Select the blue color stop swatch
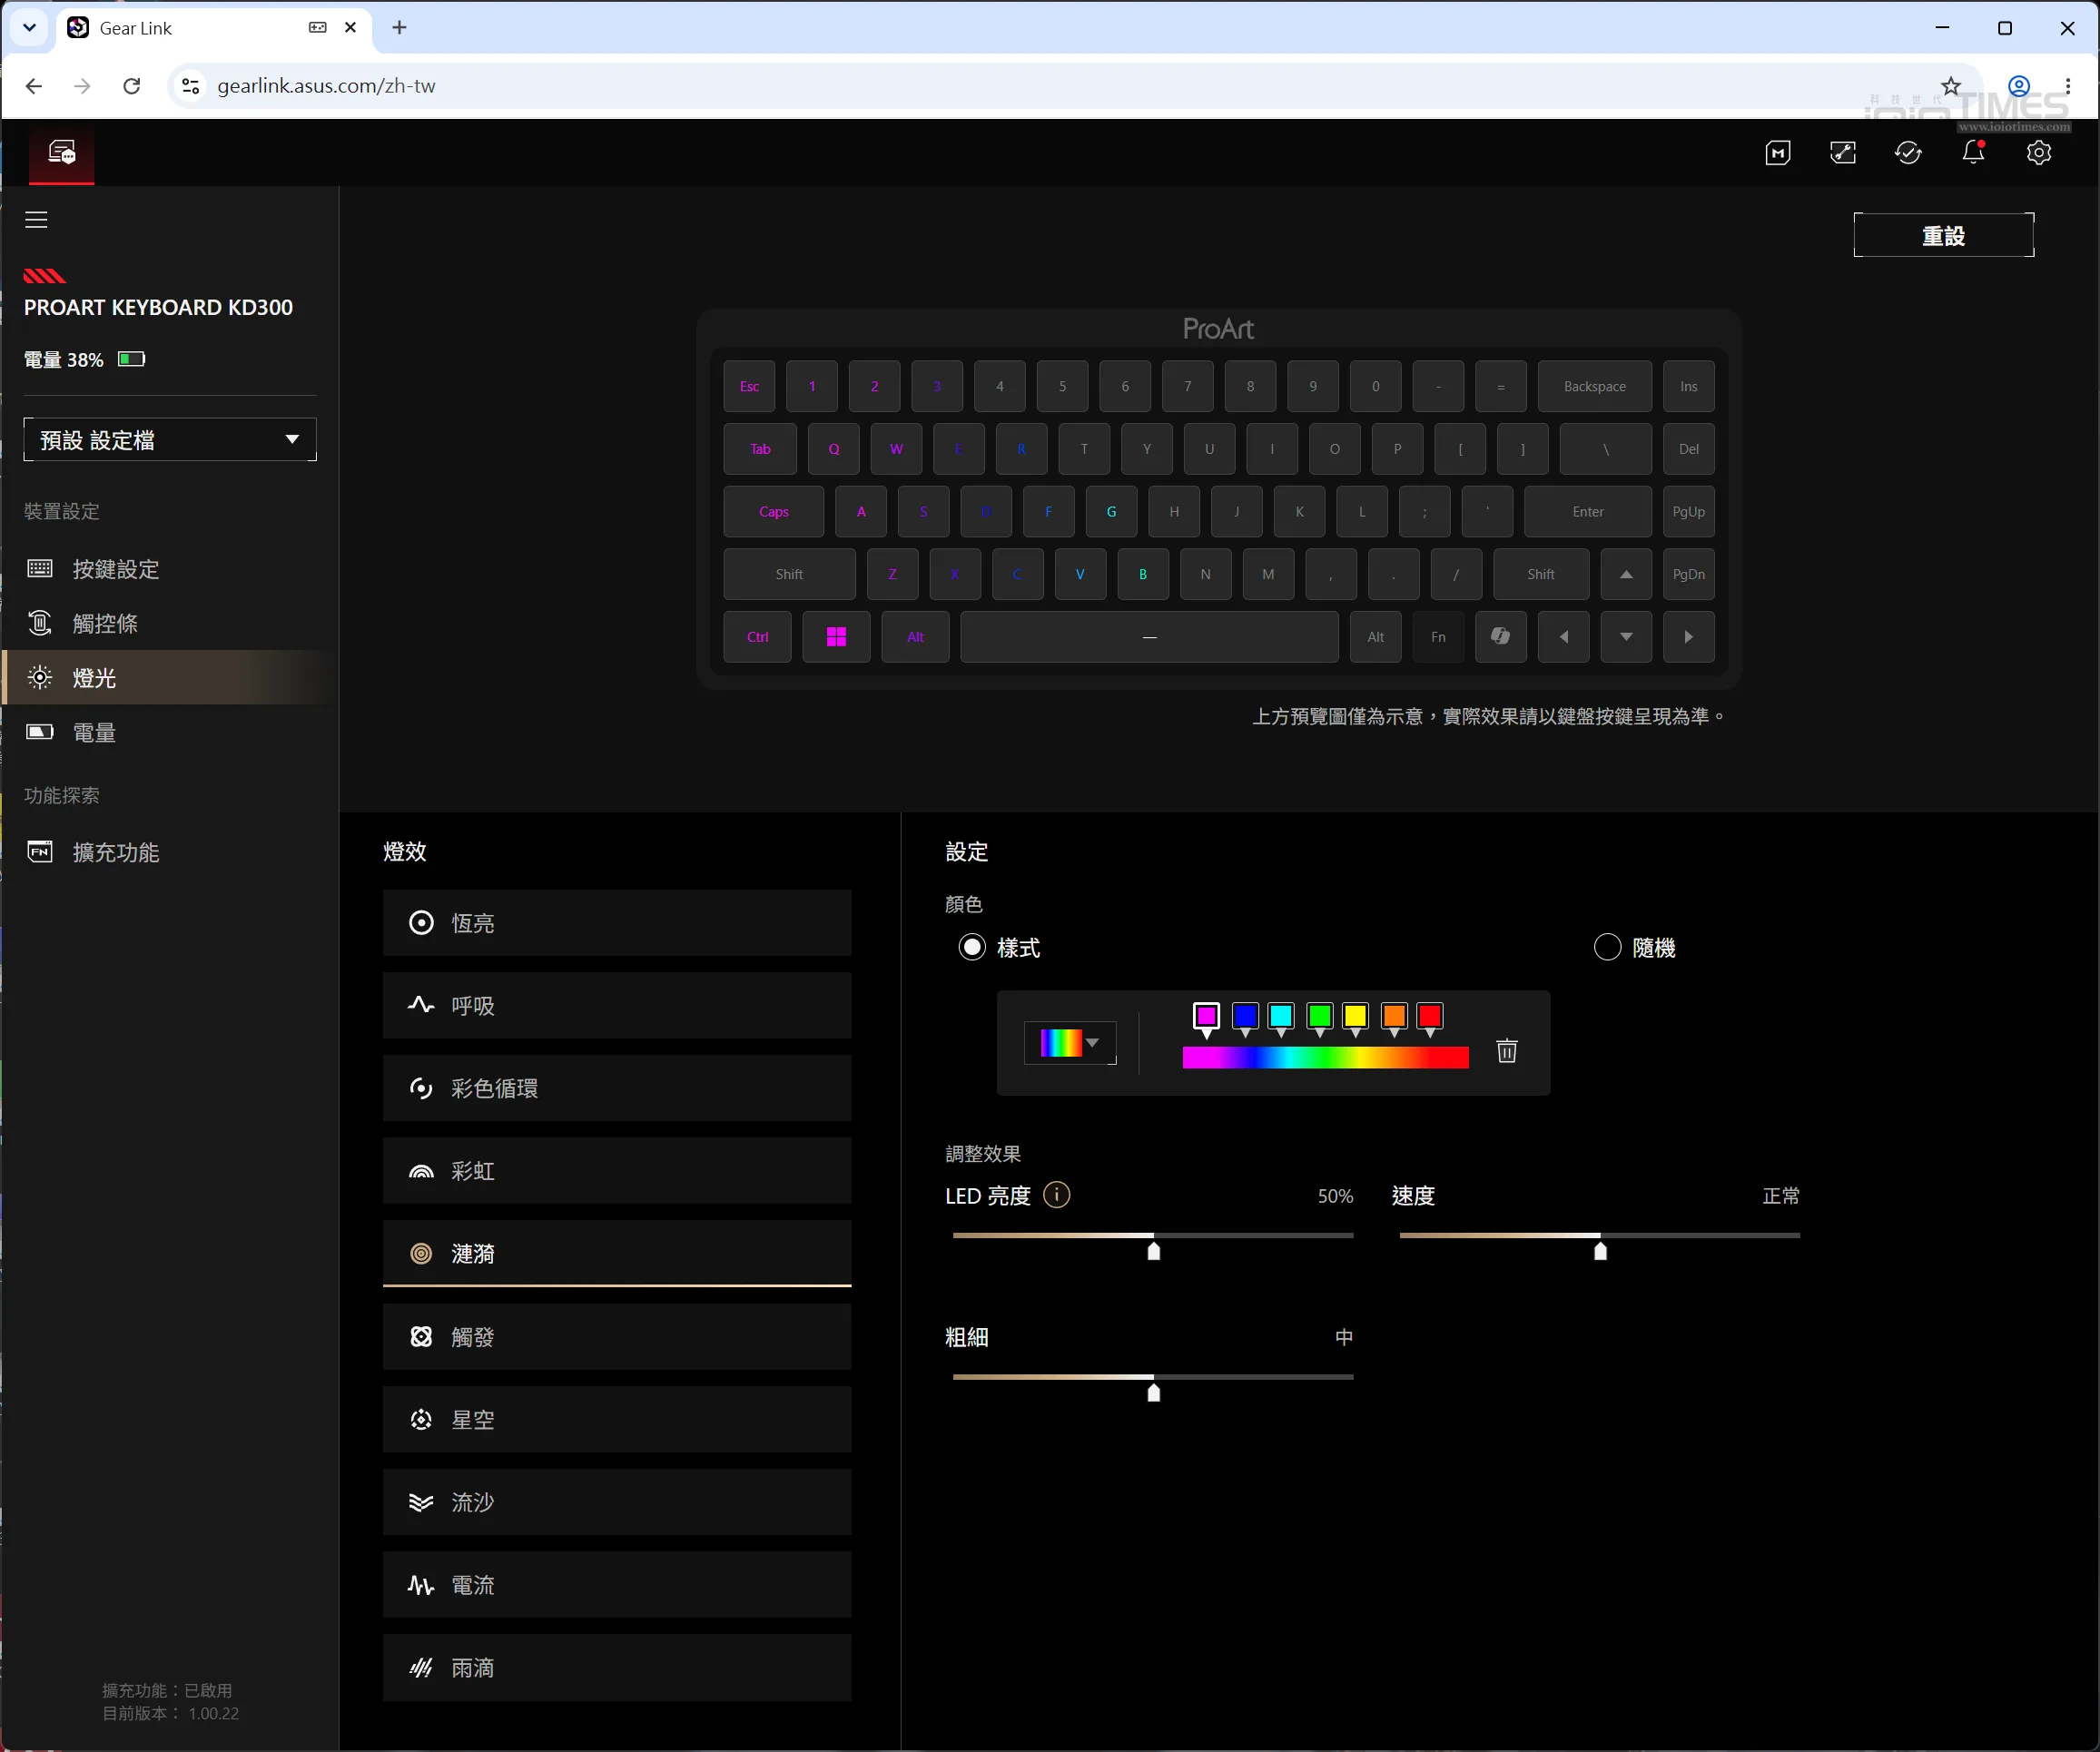This screenshot has width=2100, height=1752. pyautogui.click(x=1245, y=1017)
